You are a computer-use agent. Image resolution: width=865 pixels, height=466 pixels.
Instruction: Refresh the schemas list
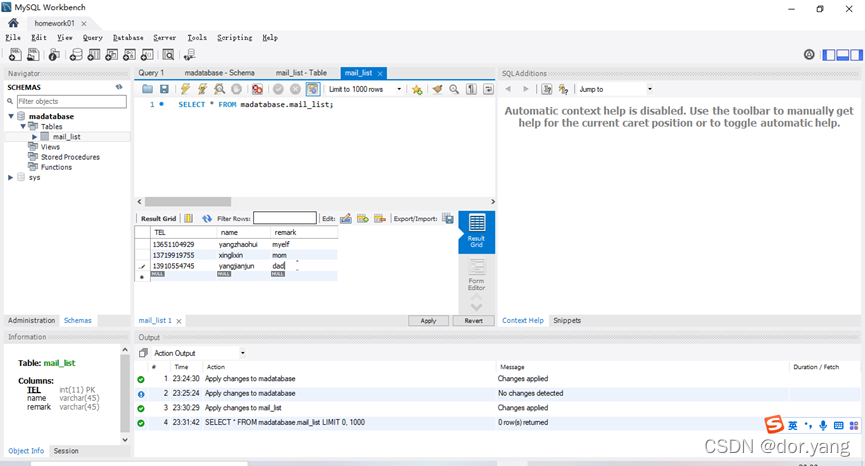[119, 87]
